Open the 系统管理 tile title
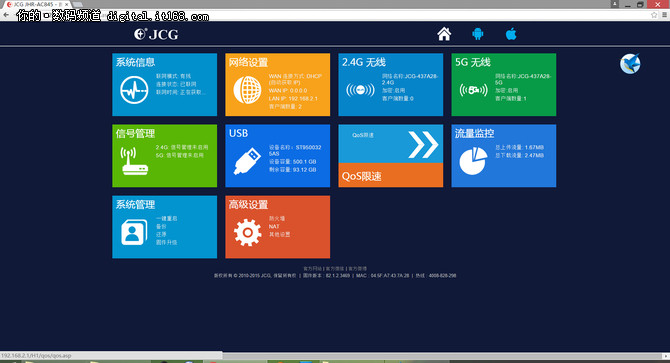Viewport: 670px width, 363px height. click(x=135, y=205)
